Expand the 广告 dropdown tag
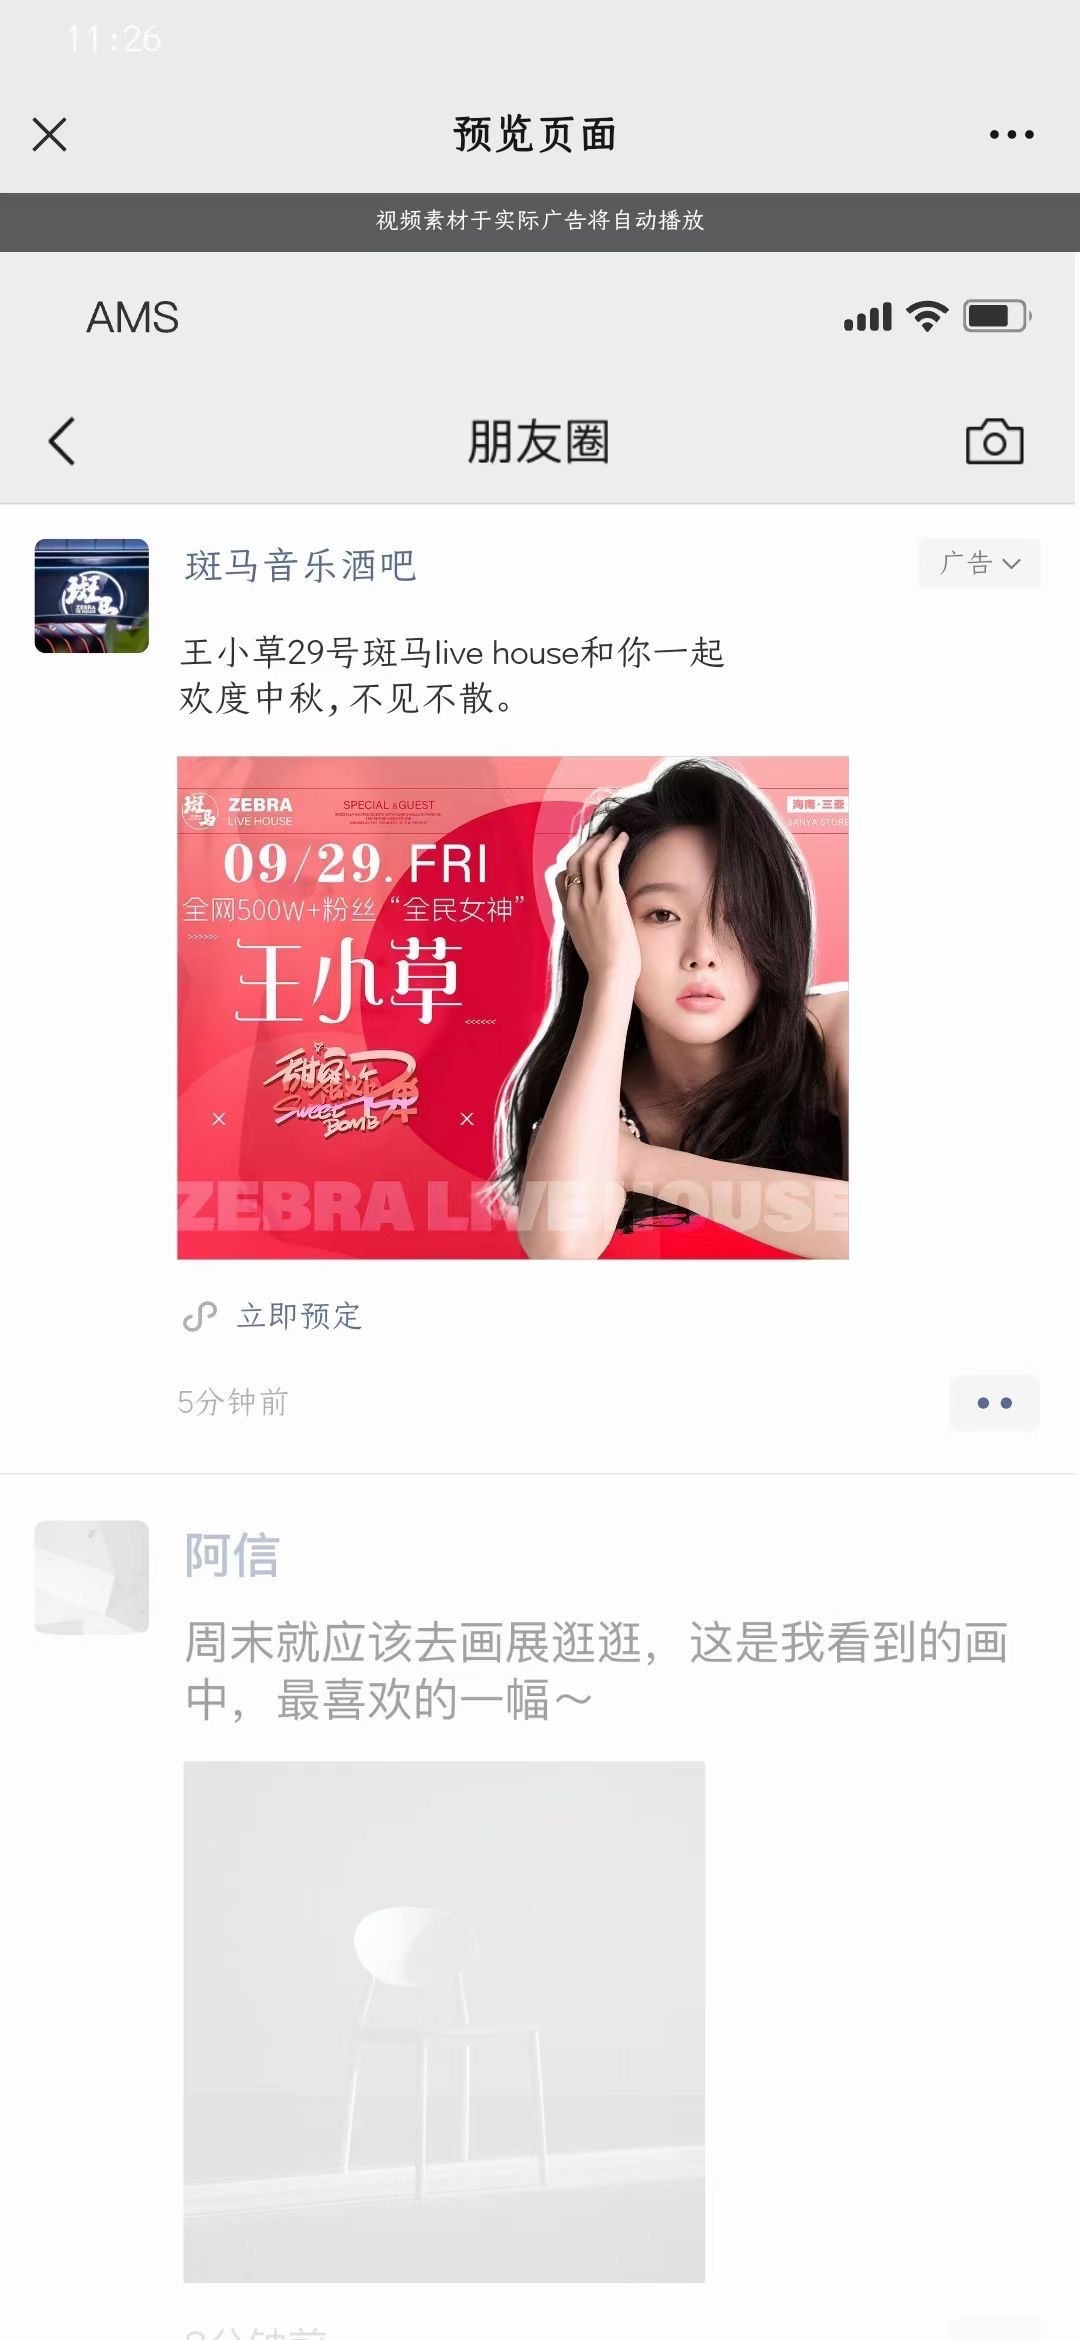The image size is (1080, 2340). point(979,564)
